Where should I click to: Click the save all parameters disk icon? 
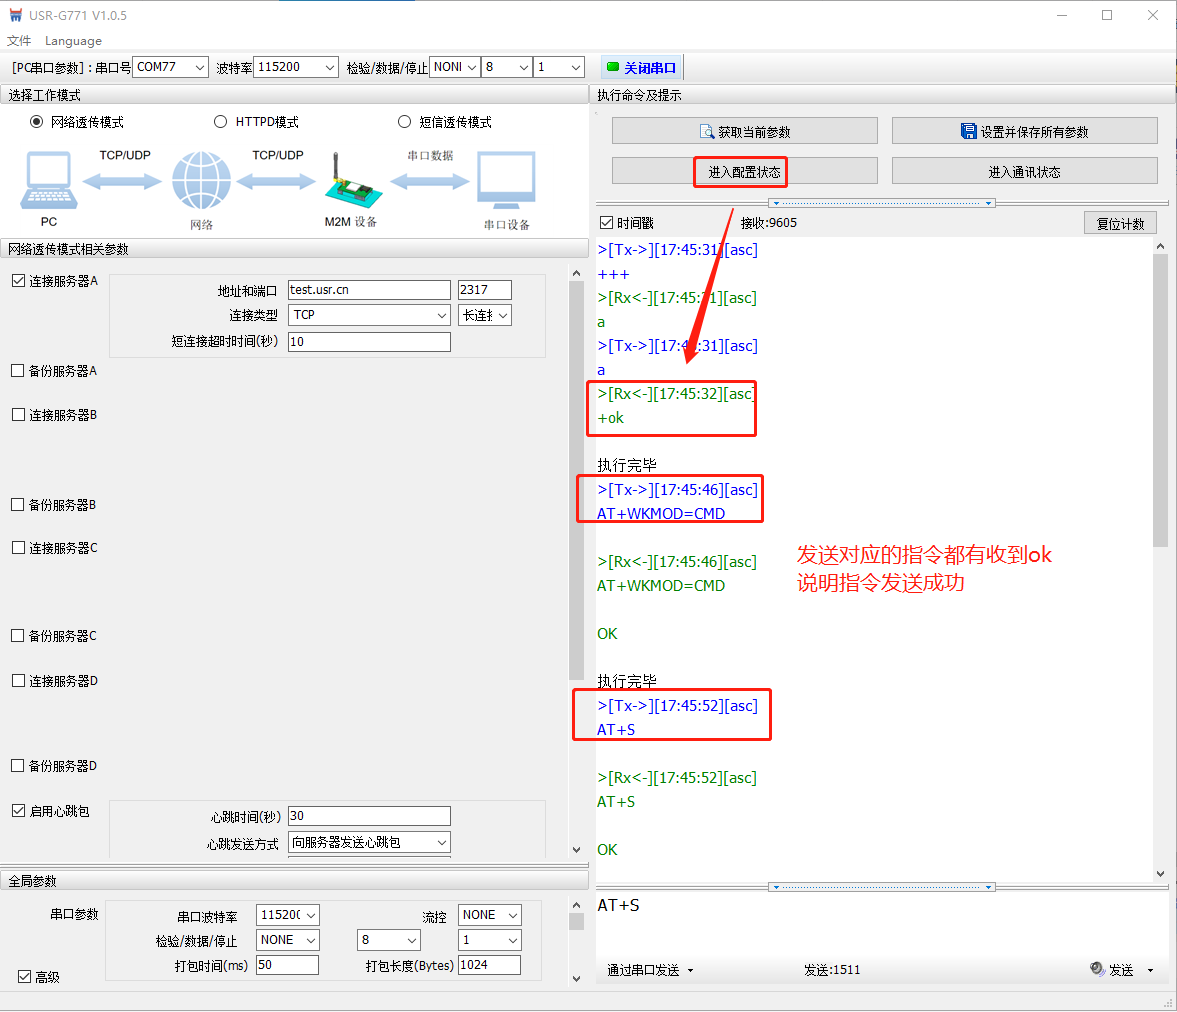click(x=968, y=131)
